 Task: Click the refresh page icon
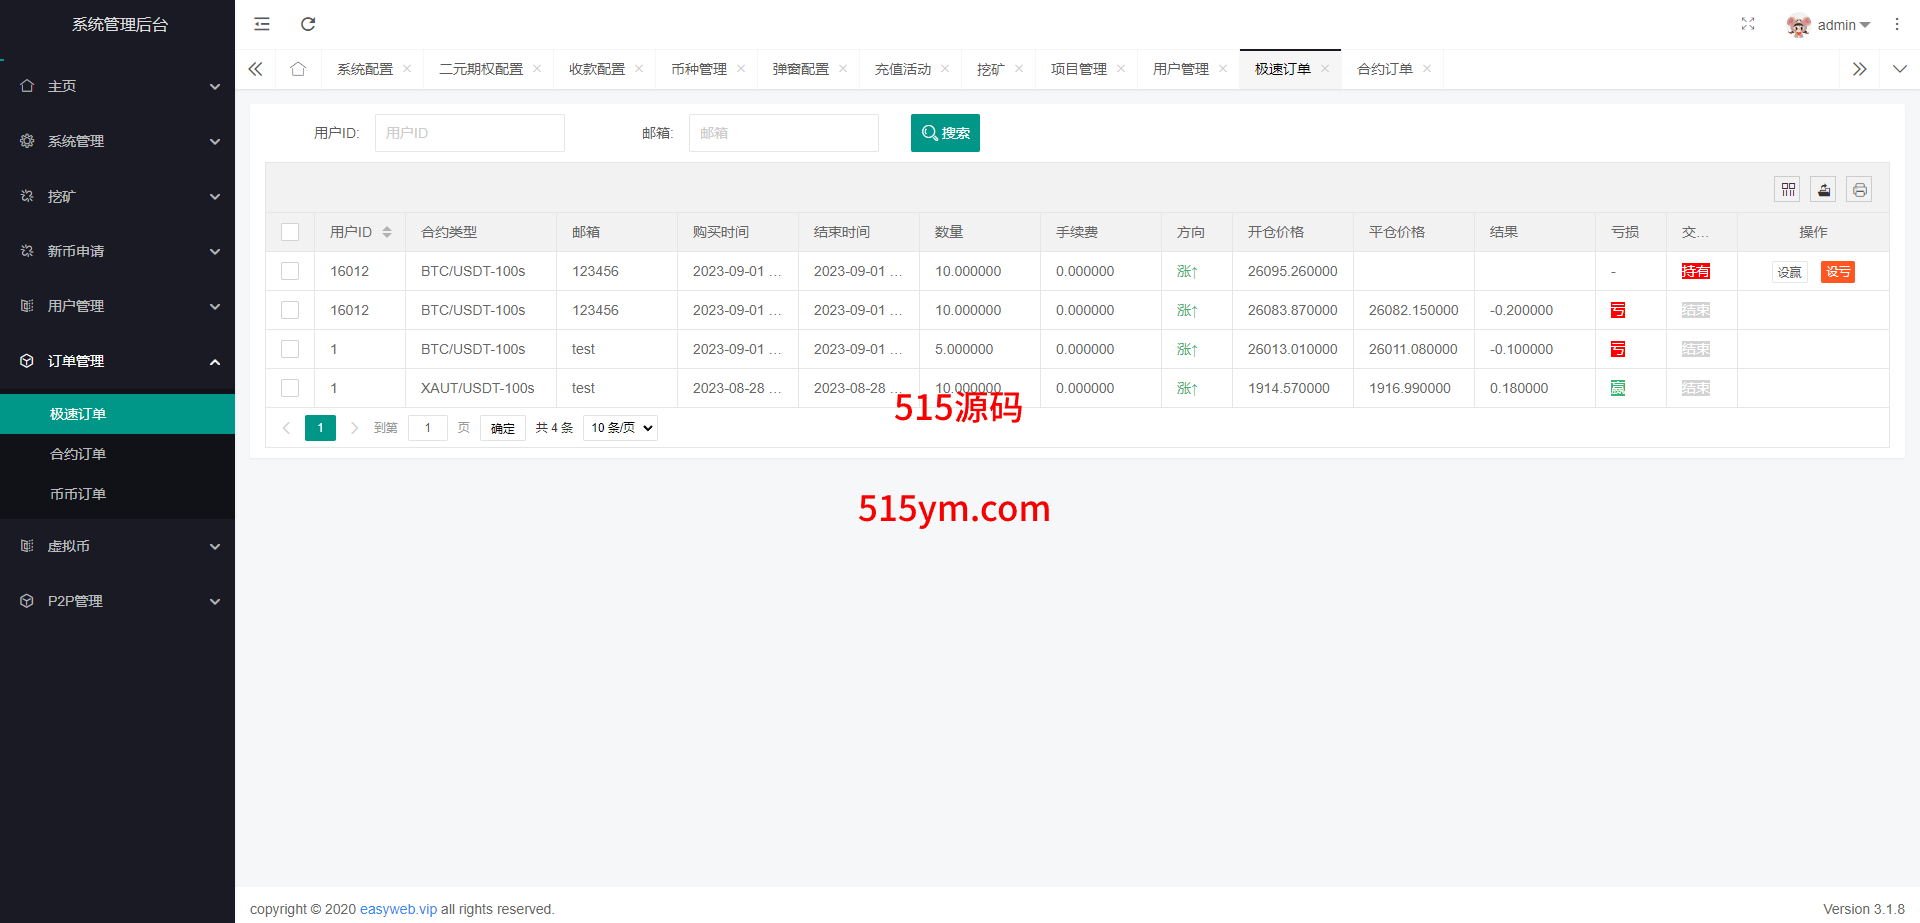coord(308,24)
